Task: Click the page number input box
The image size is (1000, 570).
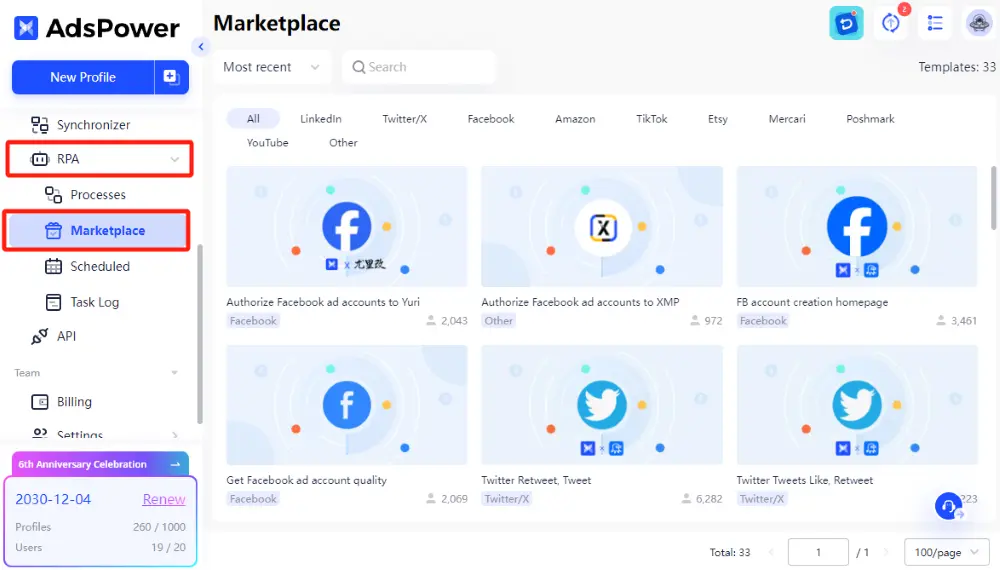Action: [818, 552]
